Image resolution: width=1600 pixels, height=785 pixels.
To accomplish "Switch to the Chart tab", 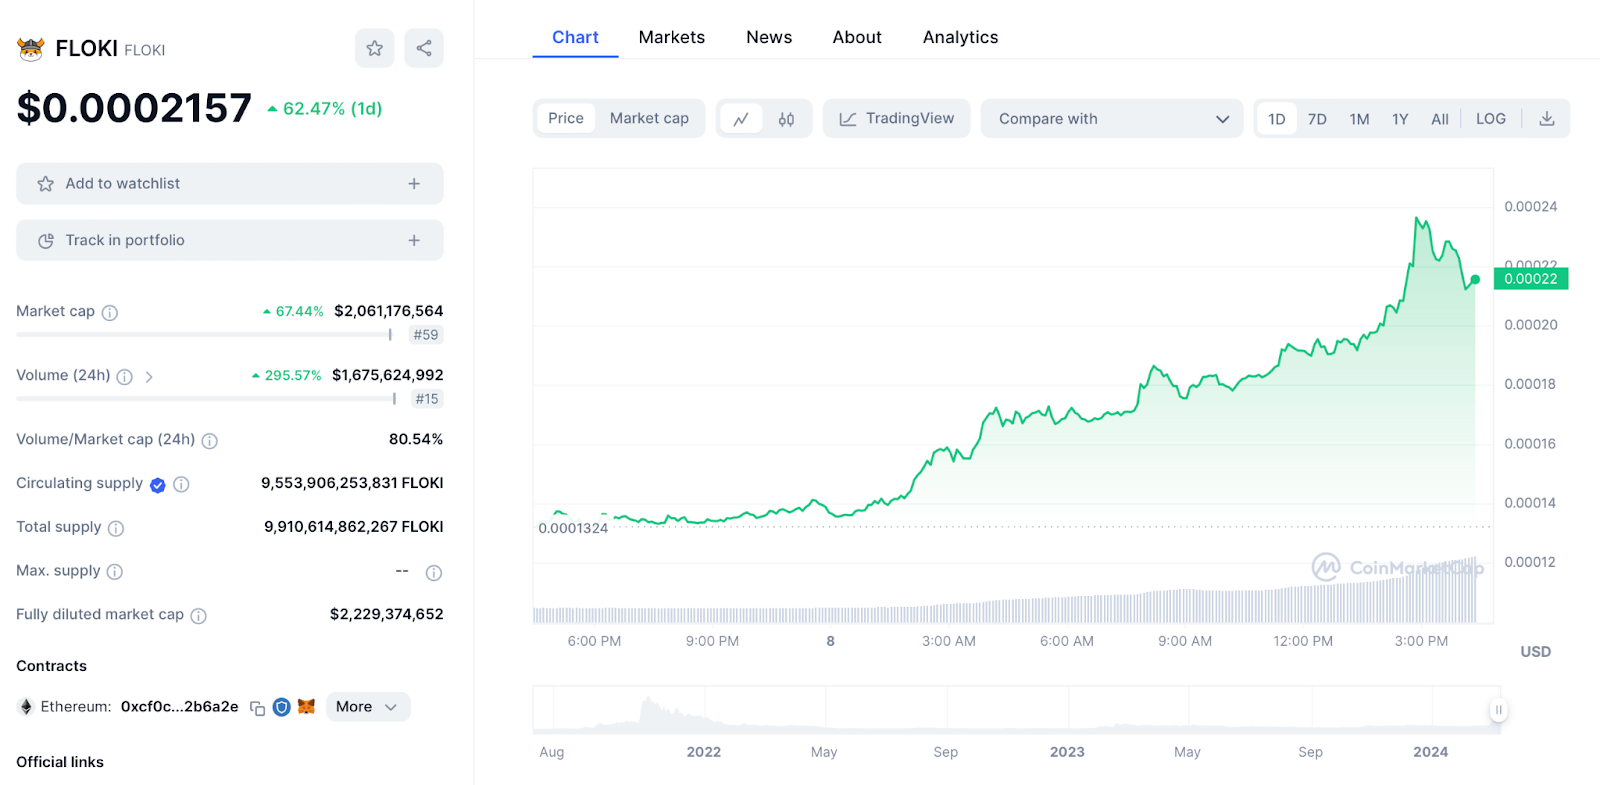I will [x=575, y=37].
